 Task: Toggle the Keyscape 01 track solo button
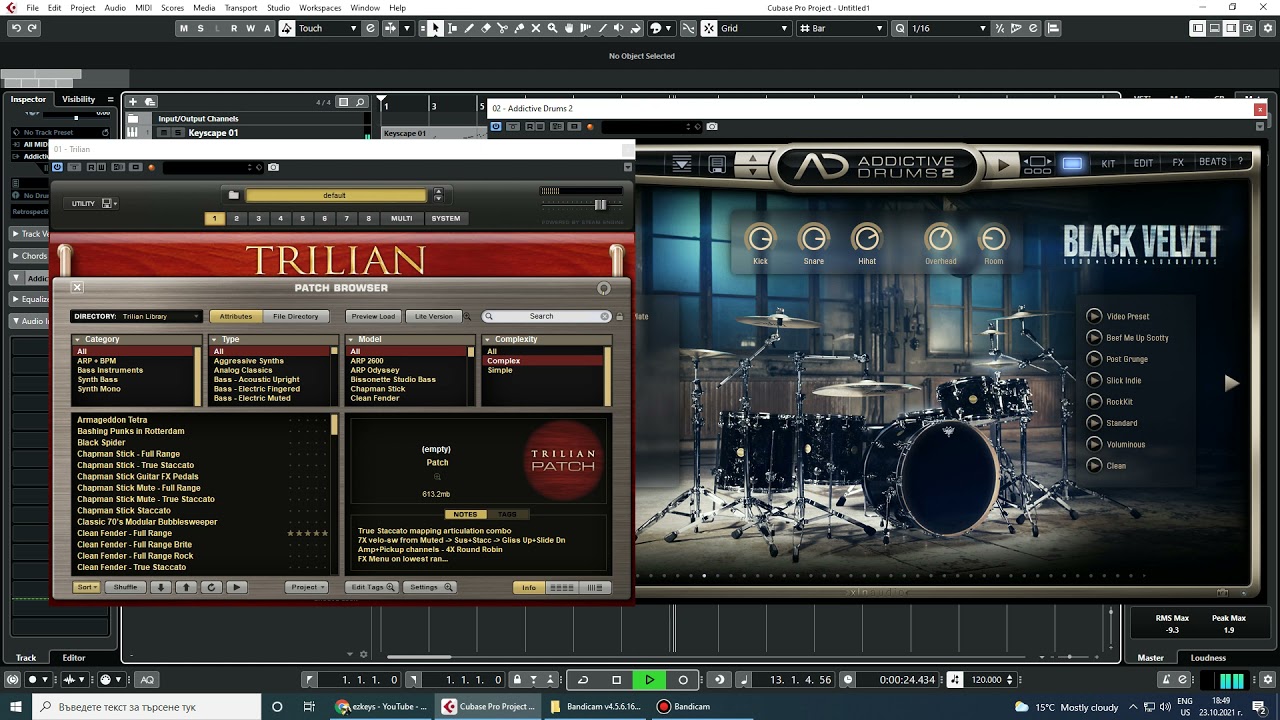178,133
